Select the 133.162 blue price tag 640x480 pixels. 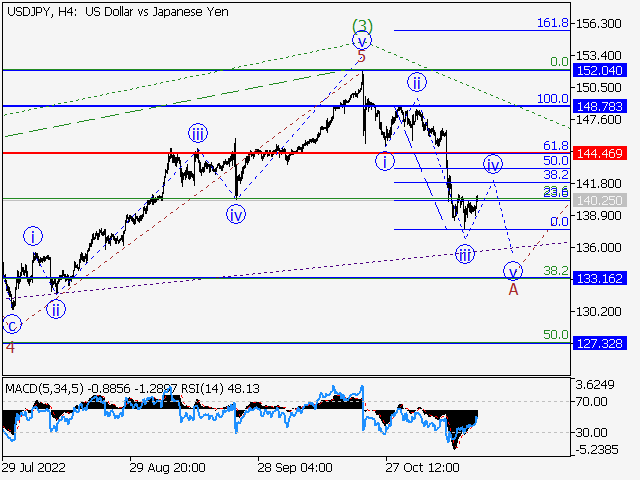click(x=600, y=278)
